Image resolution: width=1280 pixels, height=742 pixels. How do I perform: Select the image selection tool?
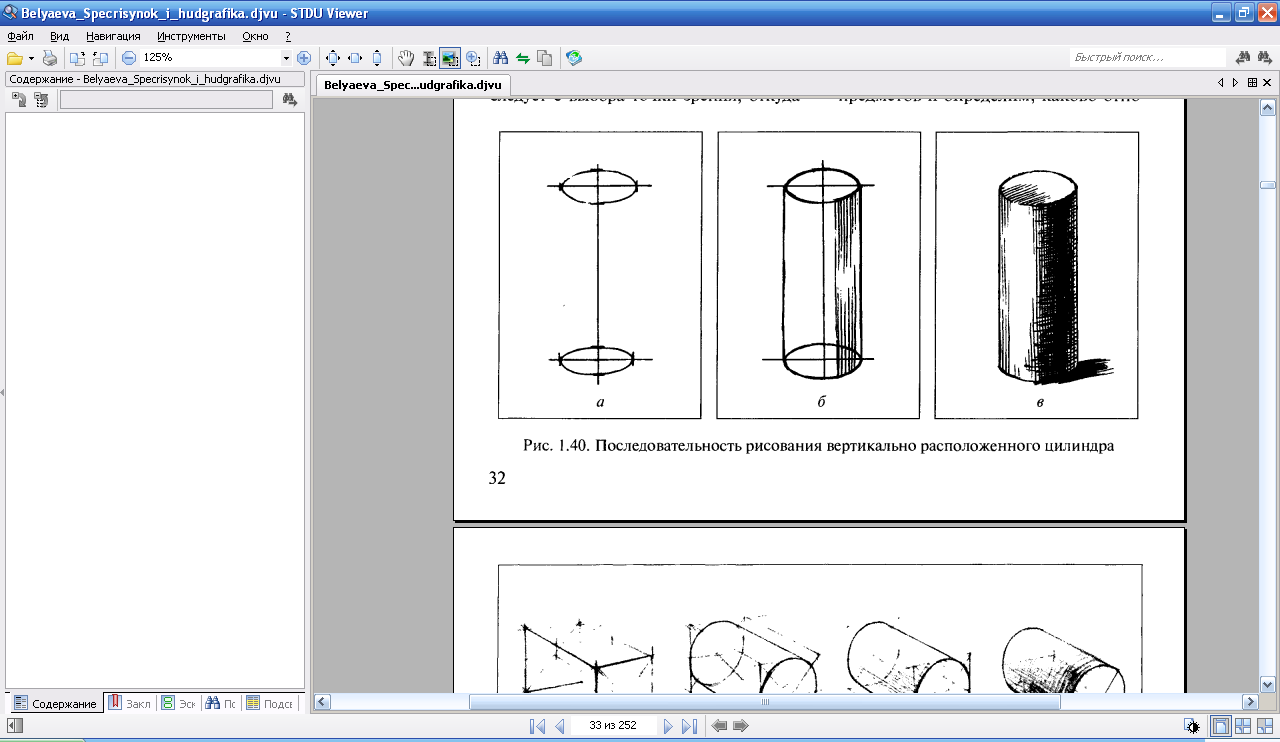click(x=450, y=58)
